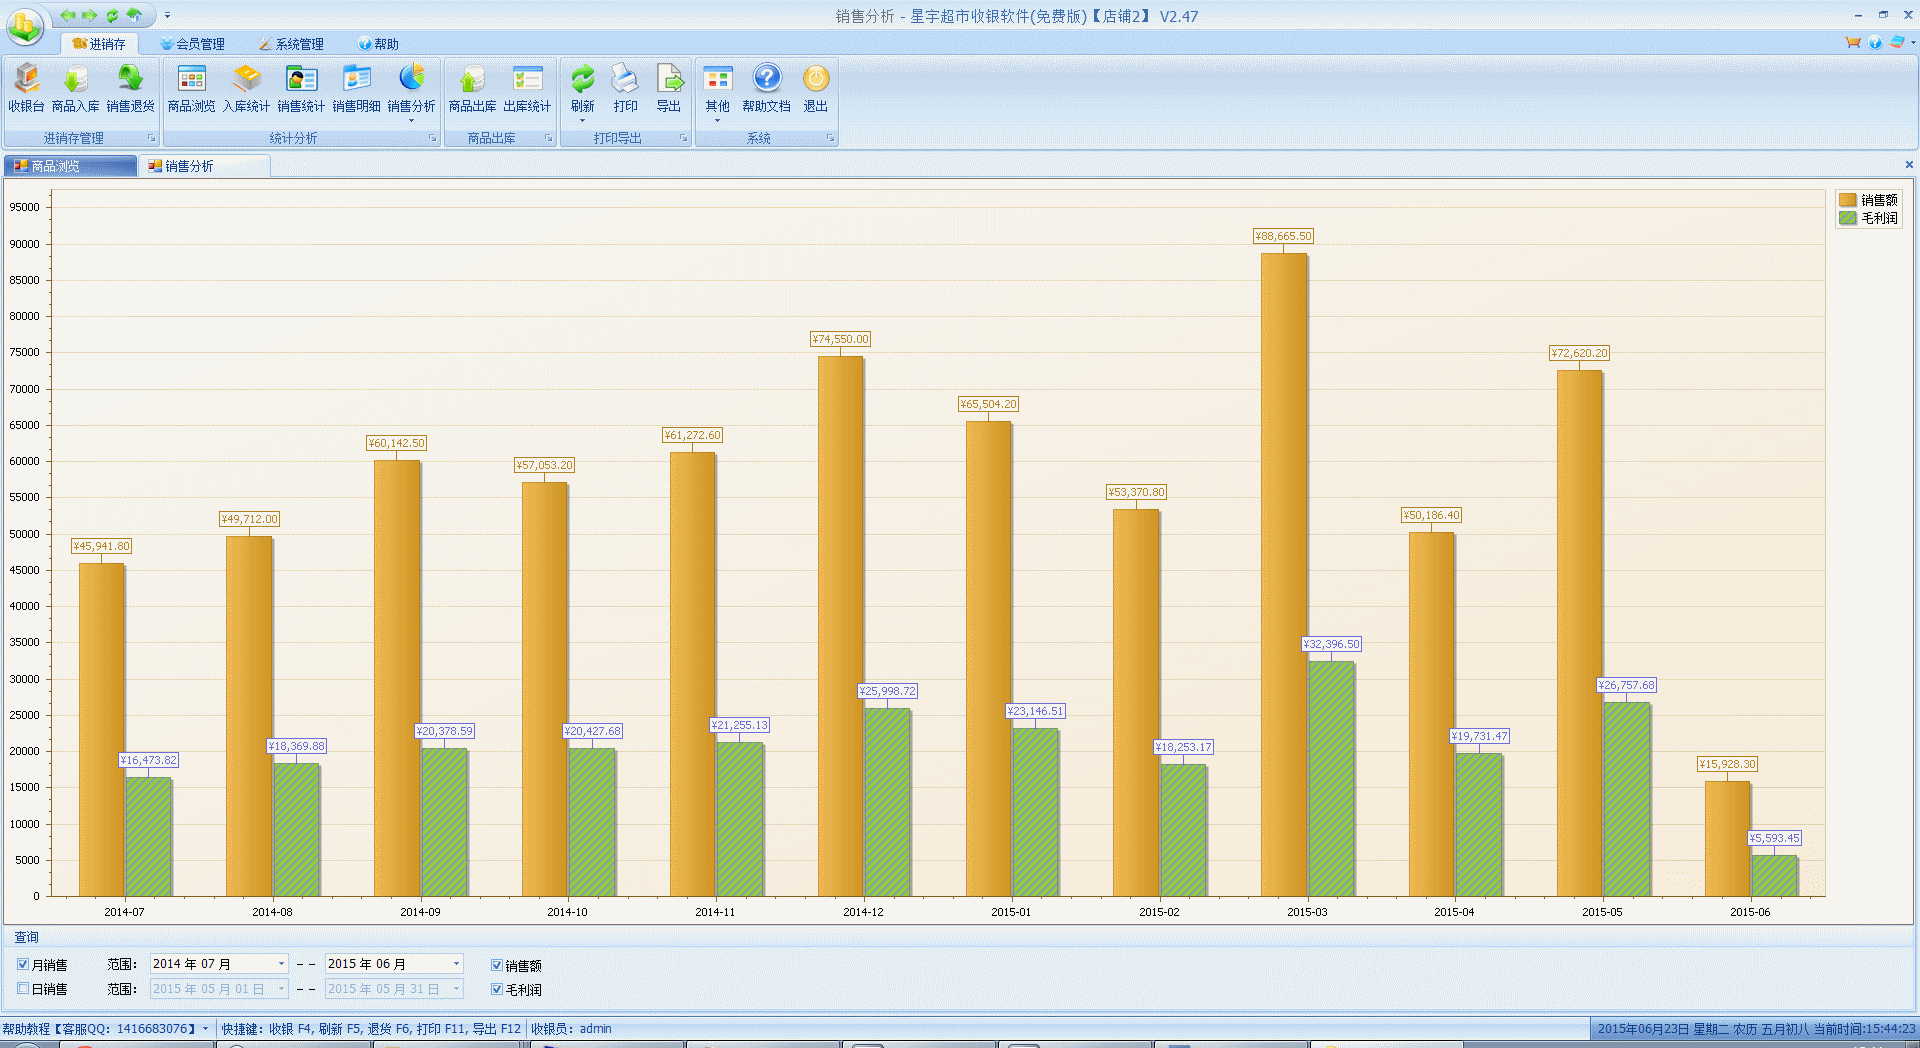The image size is (1920, 1048).
Task: Switch to the 系统管理 ribbon tab
Action: pos(291,44)
